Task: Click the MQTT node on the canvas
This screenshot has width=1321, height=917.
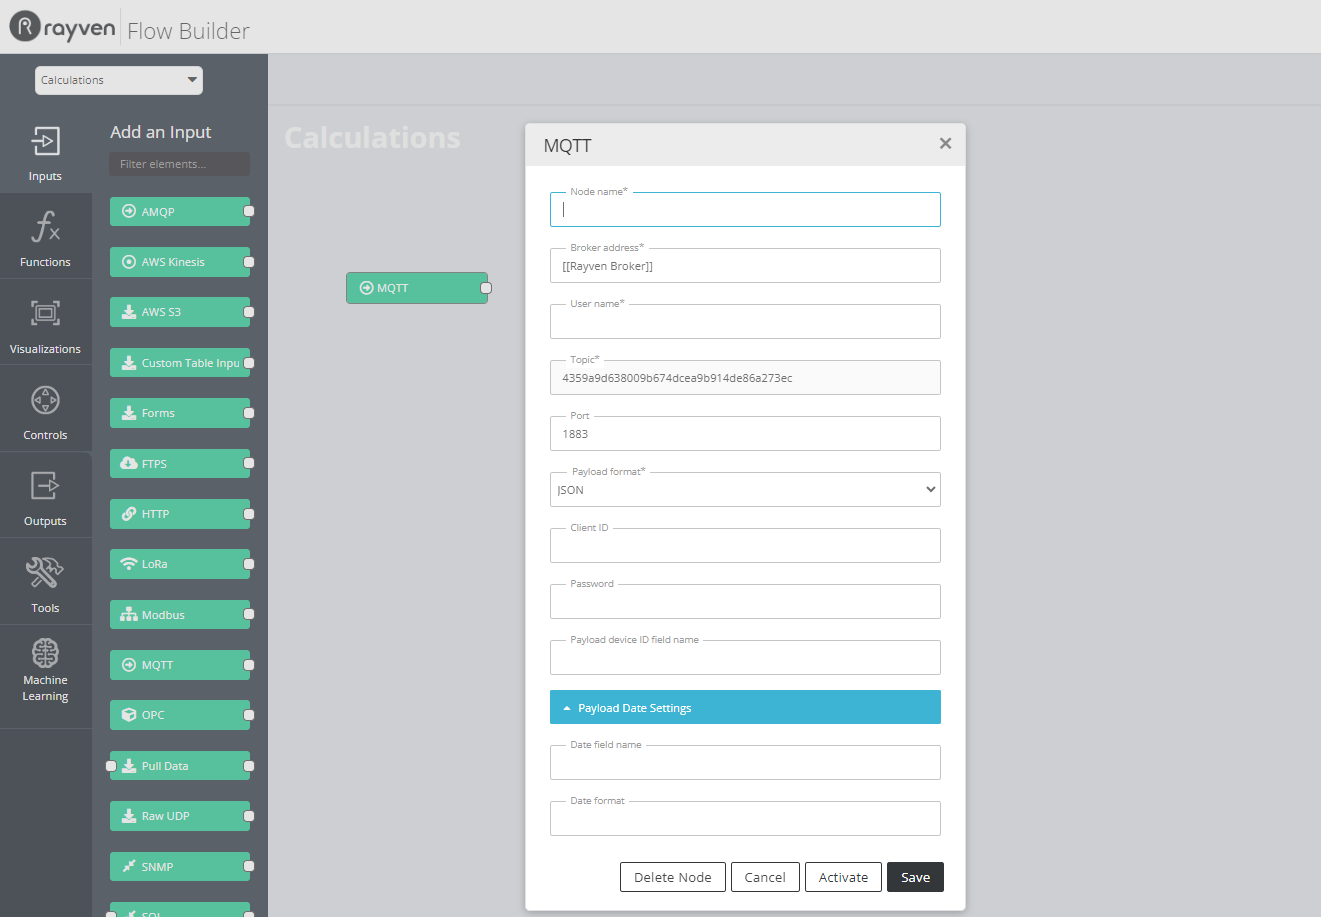Action: click(x=417, y=288)
